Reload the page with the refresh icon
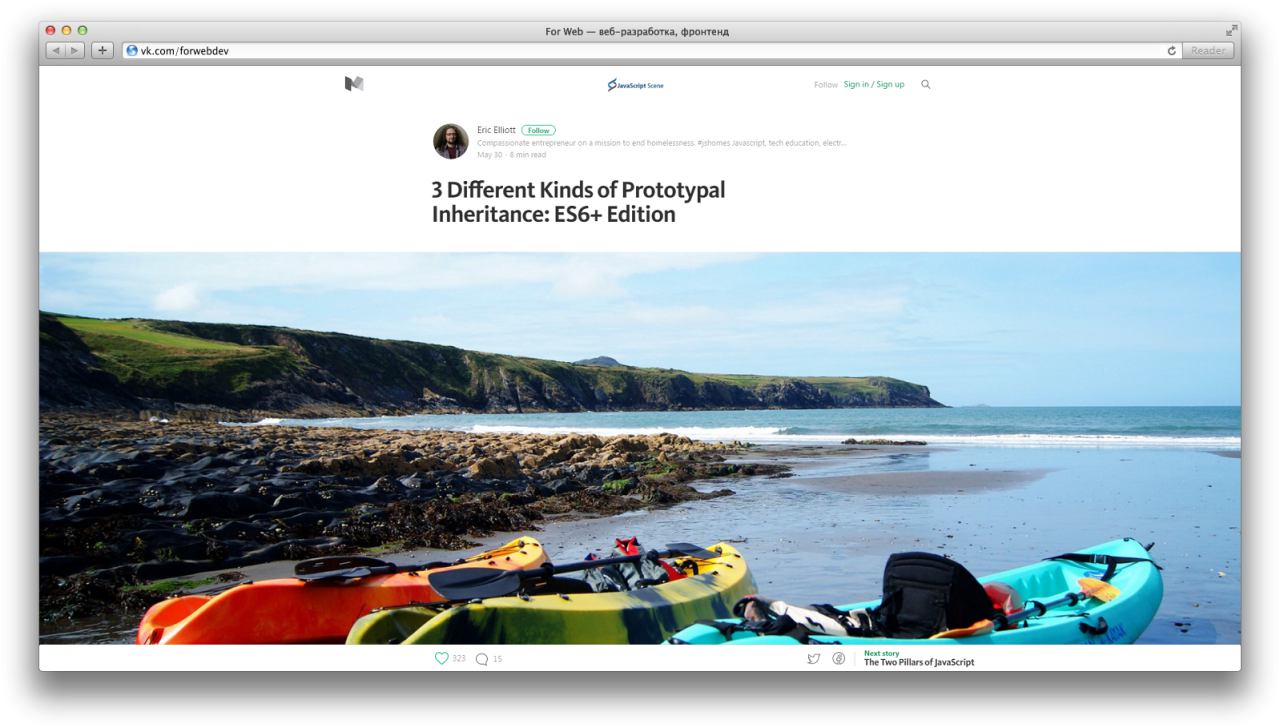The width and height of the screenshot is (1280, 728). [1172, 50]
